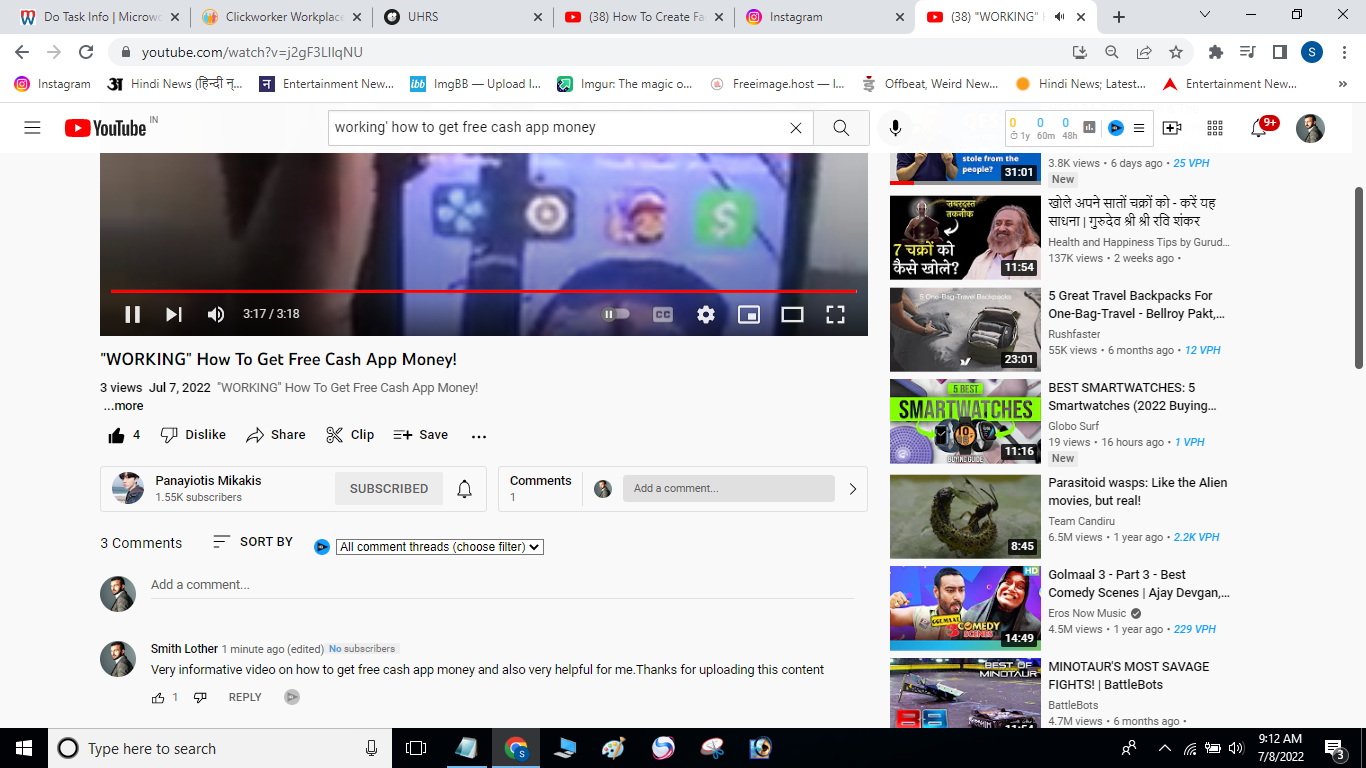
Task: Open video settings gear
Action: pyautogui.click(x=706, y=314)
